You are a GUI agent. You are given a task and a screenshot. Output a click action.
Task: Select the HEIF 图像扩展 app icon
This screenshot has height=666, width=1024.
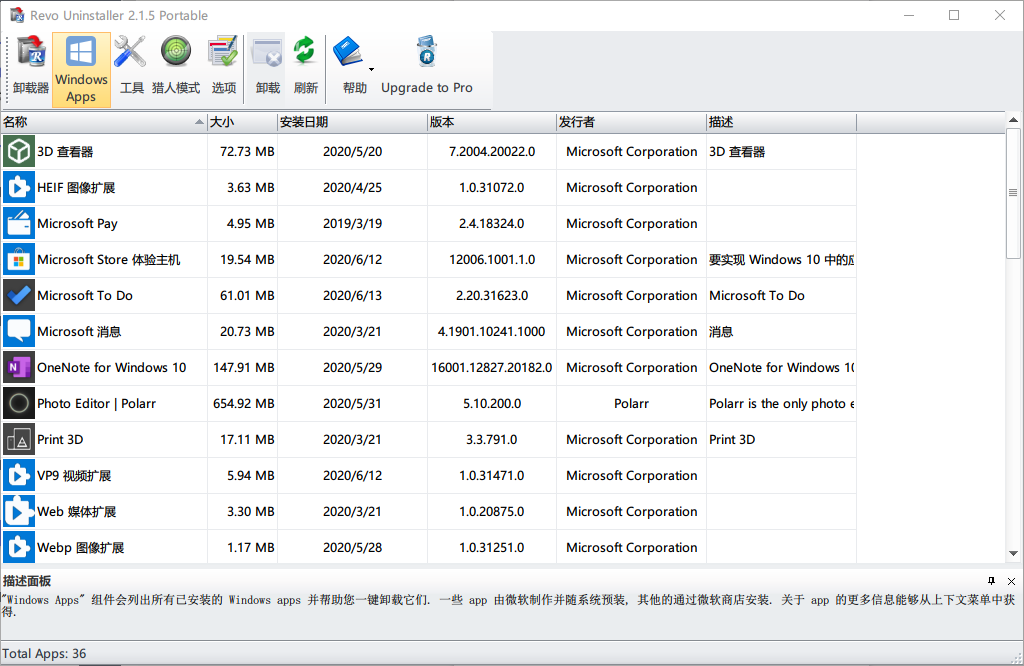click(19, 187)
